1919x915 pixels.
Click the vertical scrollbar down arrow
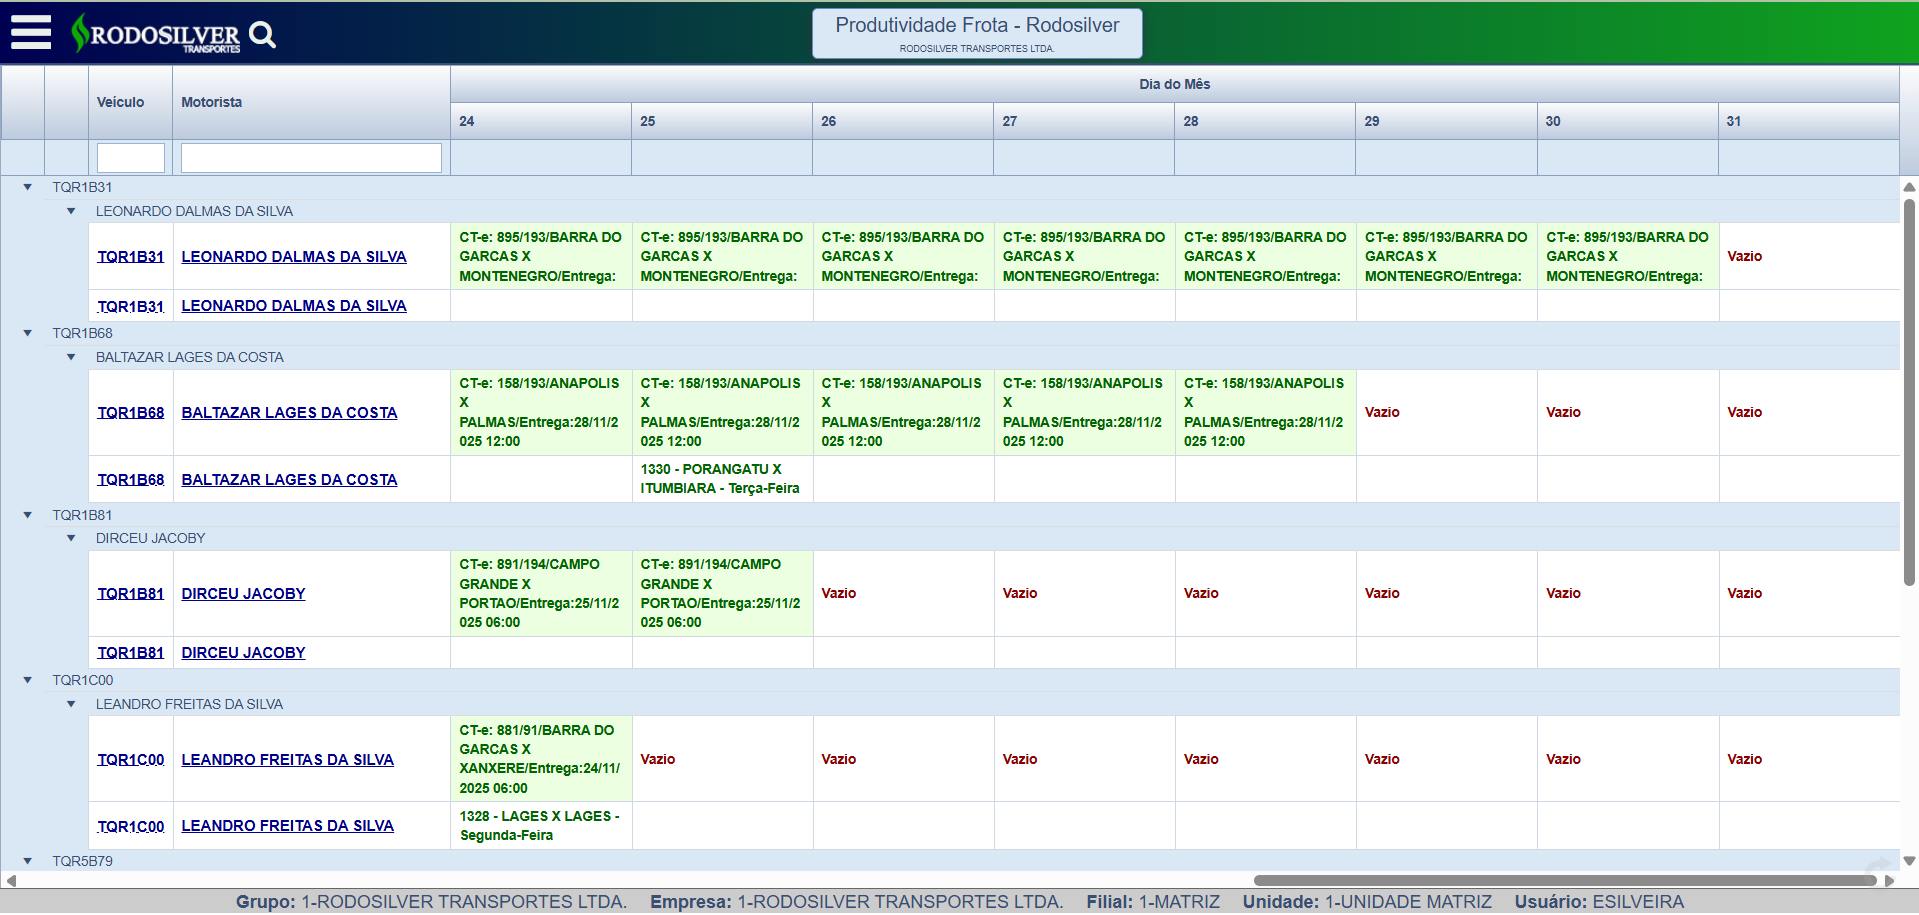[1909, 861]
